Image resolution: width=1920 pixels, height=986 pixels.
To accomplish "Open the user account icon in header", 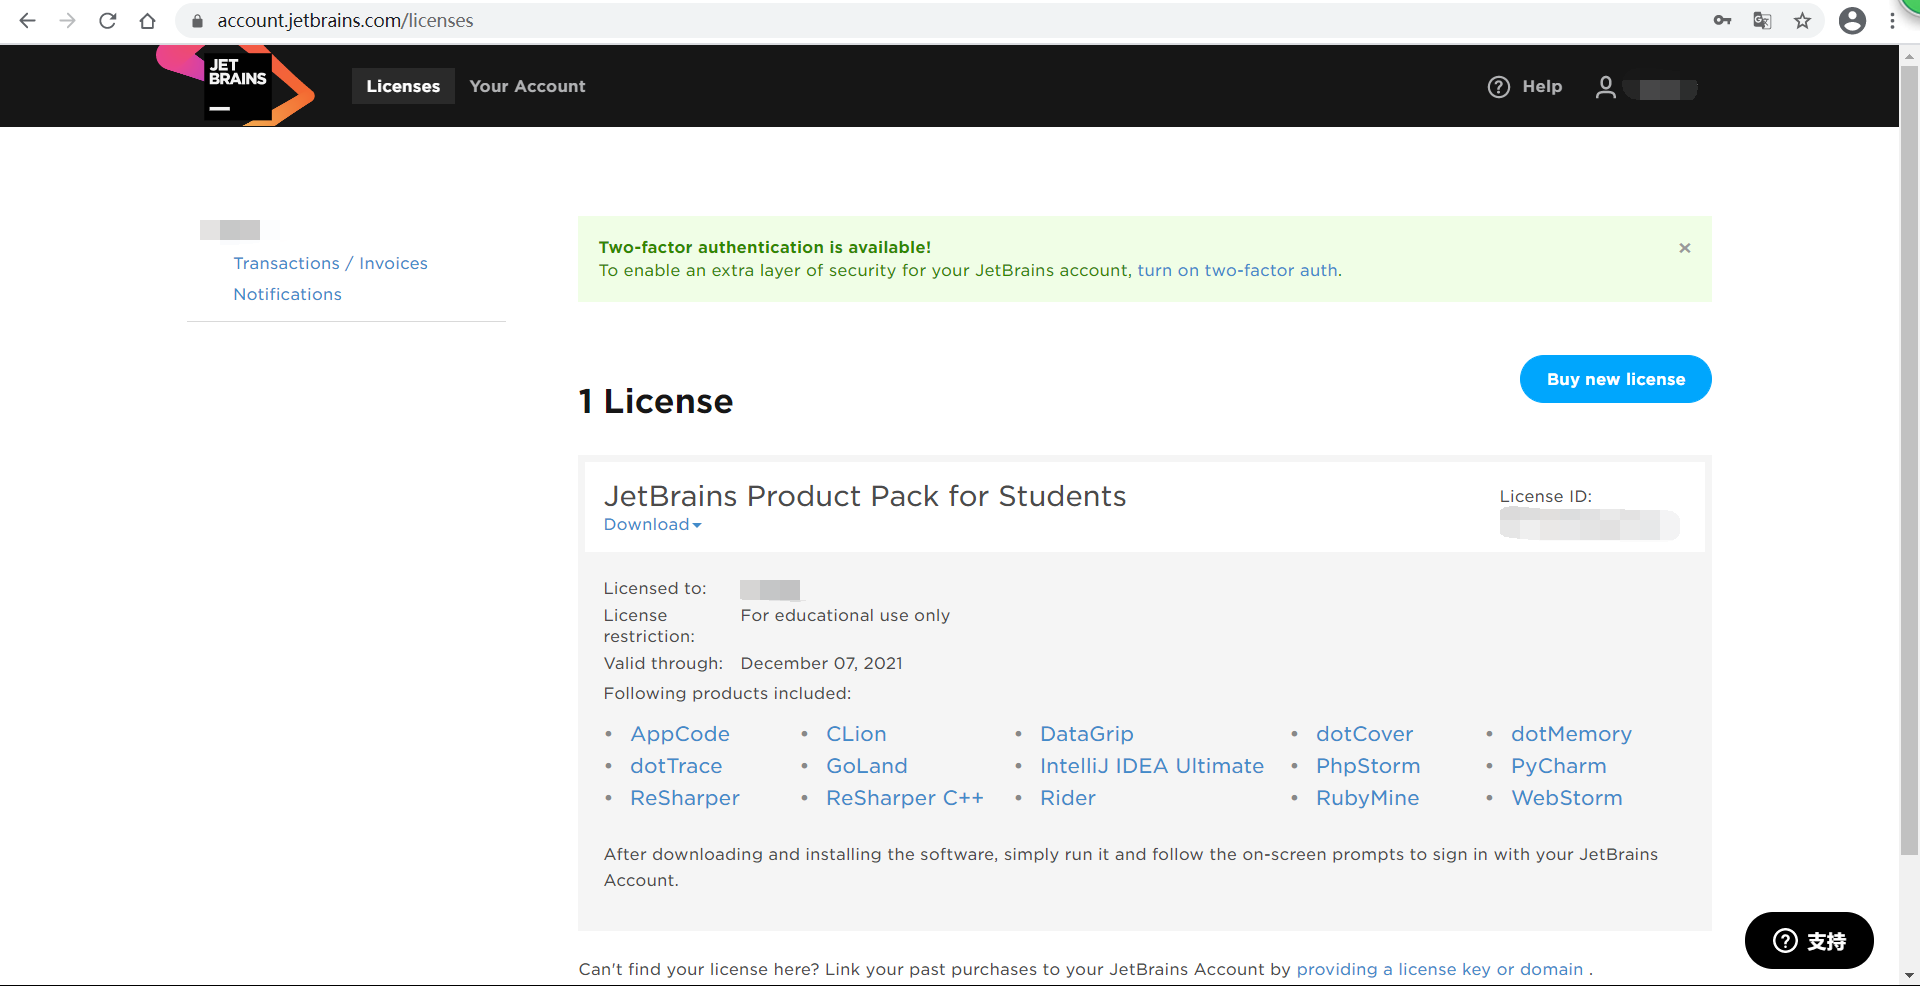I will (1606, 87).
